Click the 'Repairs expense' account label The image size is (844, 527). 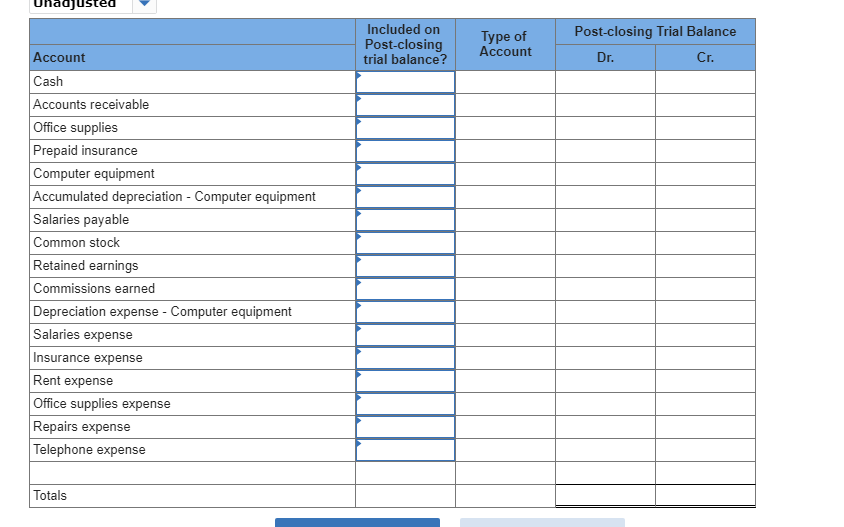tap(81, 427)
